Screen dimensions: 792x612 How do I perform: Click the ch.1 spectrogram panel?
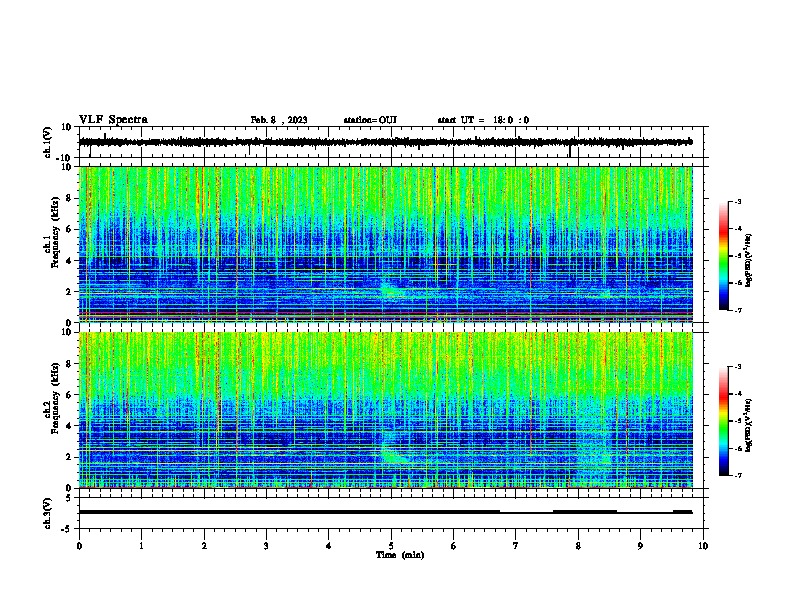pos(385,244)
